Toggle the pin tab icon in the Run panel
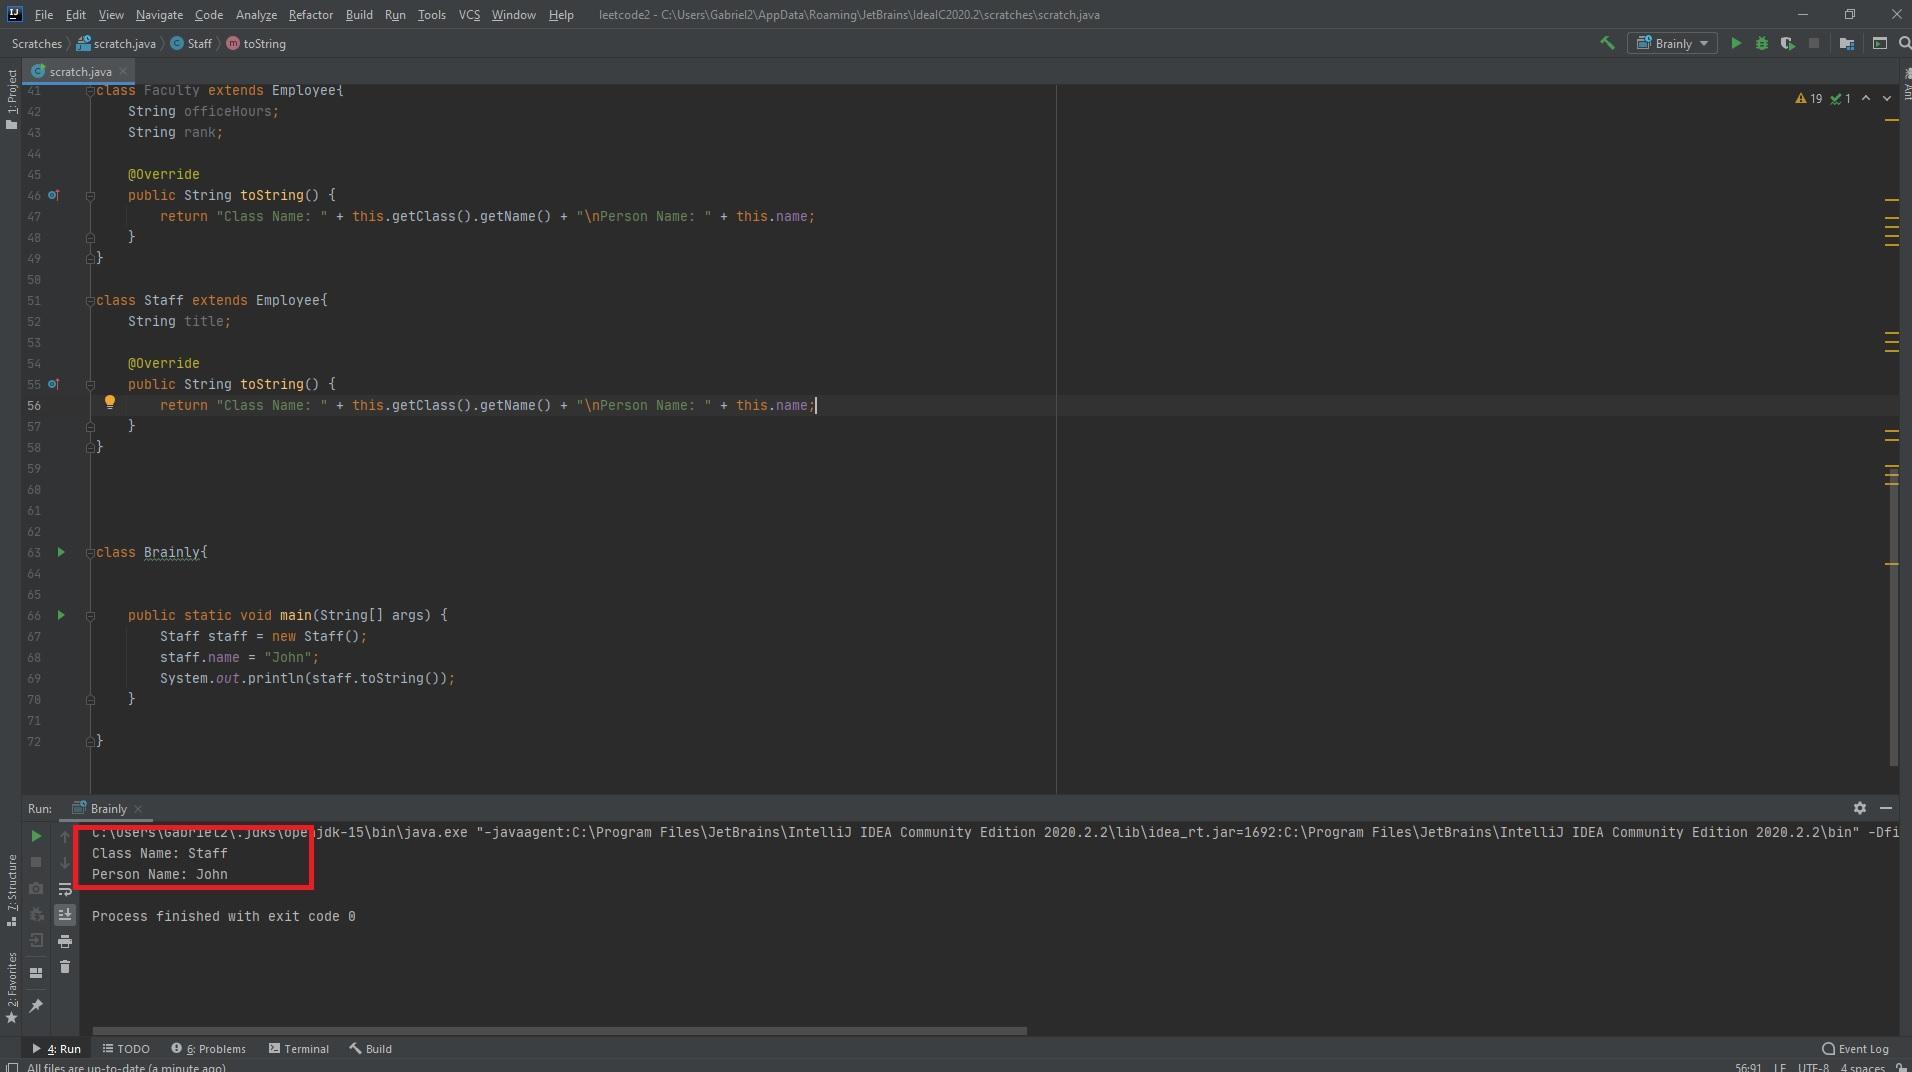Image resolution: width=1912 pixels, height=1072 pixels. tap(36, 1005)
